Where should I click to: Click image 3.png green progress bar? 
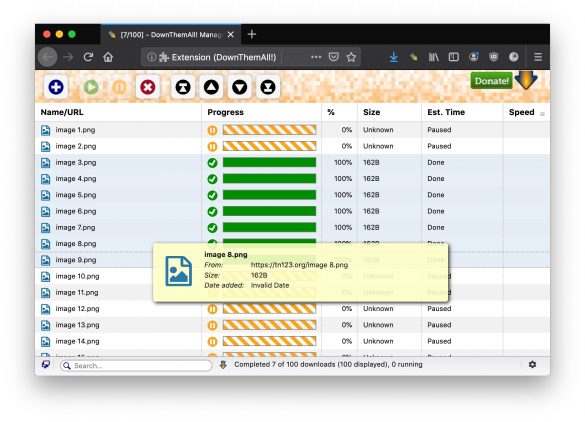coord(269,162)
